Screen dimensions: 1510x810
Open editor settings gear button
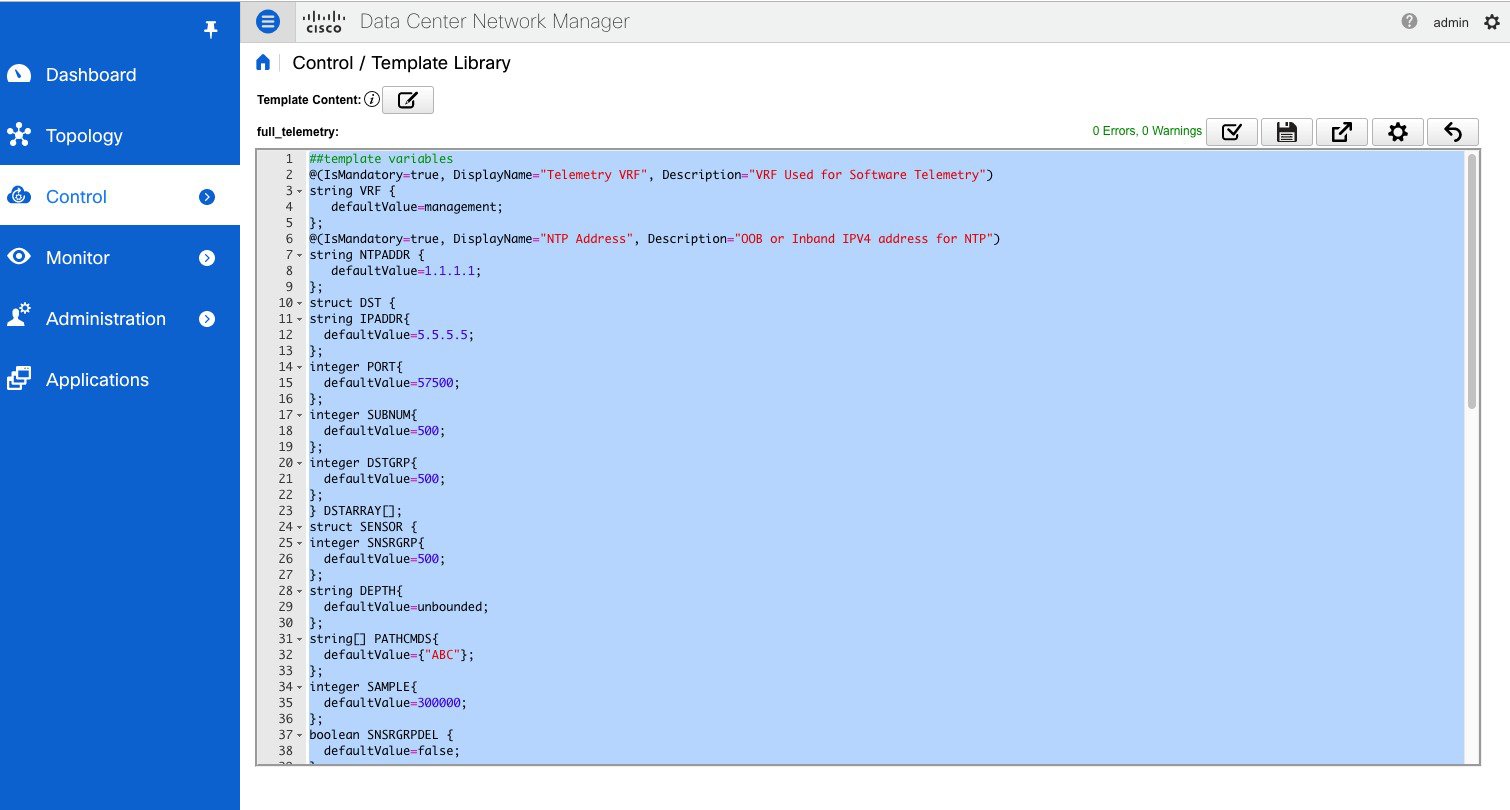(x=1398, y=132)
